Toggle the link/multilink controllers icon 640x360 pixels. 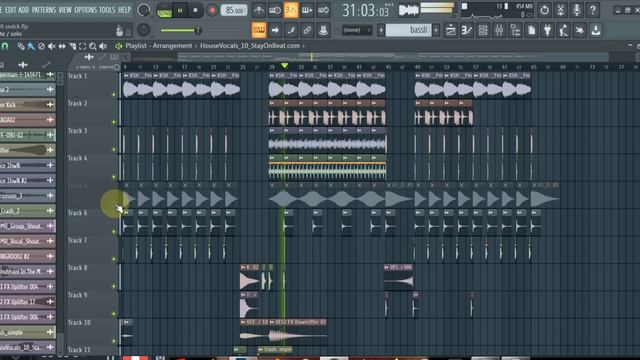[307, 30]
